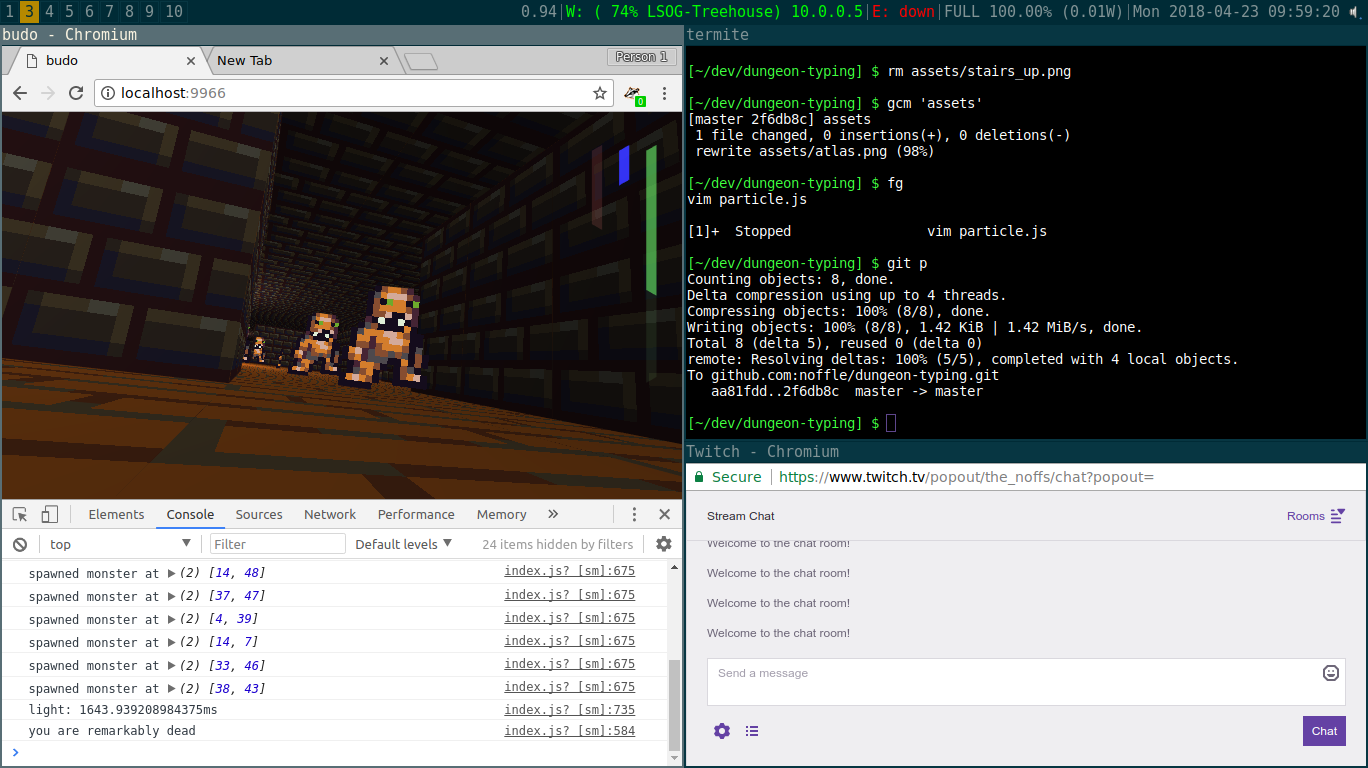
Task: Open the Memory tab in DevTools
Action: click(501, 515)
